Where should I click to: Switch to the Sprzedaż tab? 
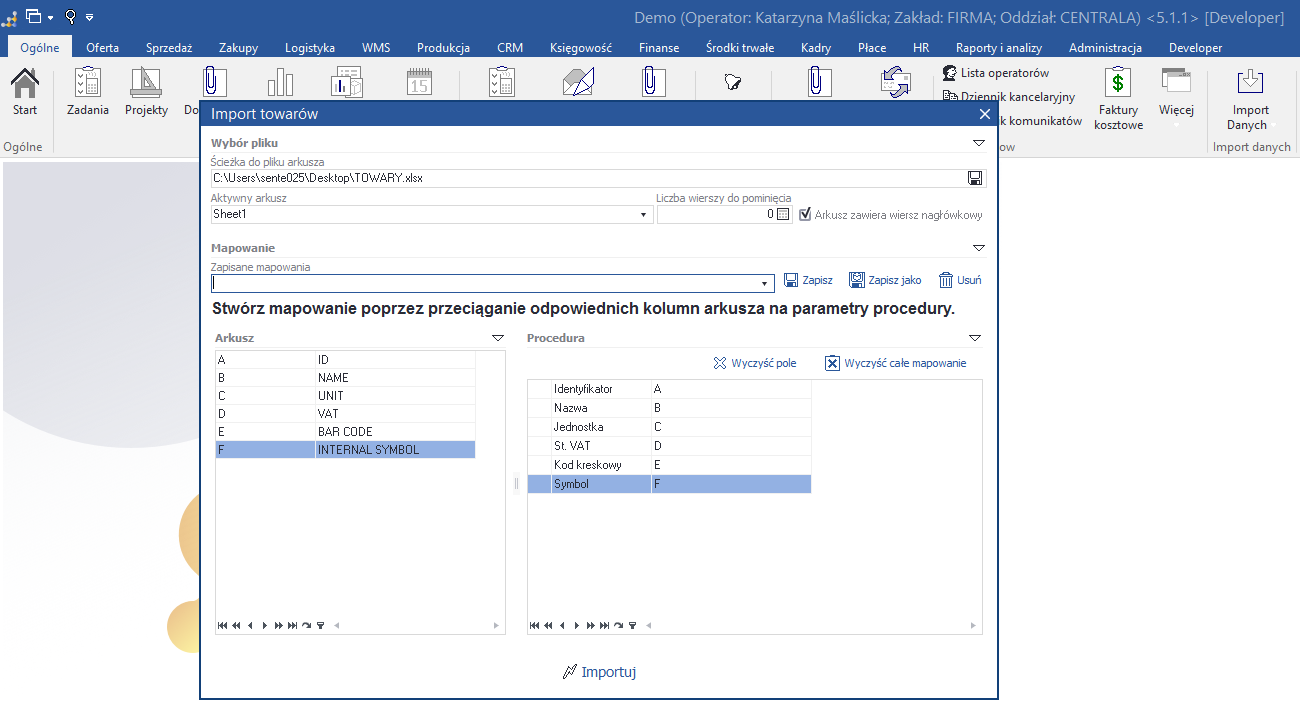pyautogui.click(x=169, y=47)
